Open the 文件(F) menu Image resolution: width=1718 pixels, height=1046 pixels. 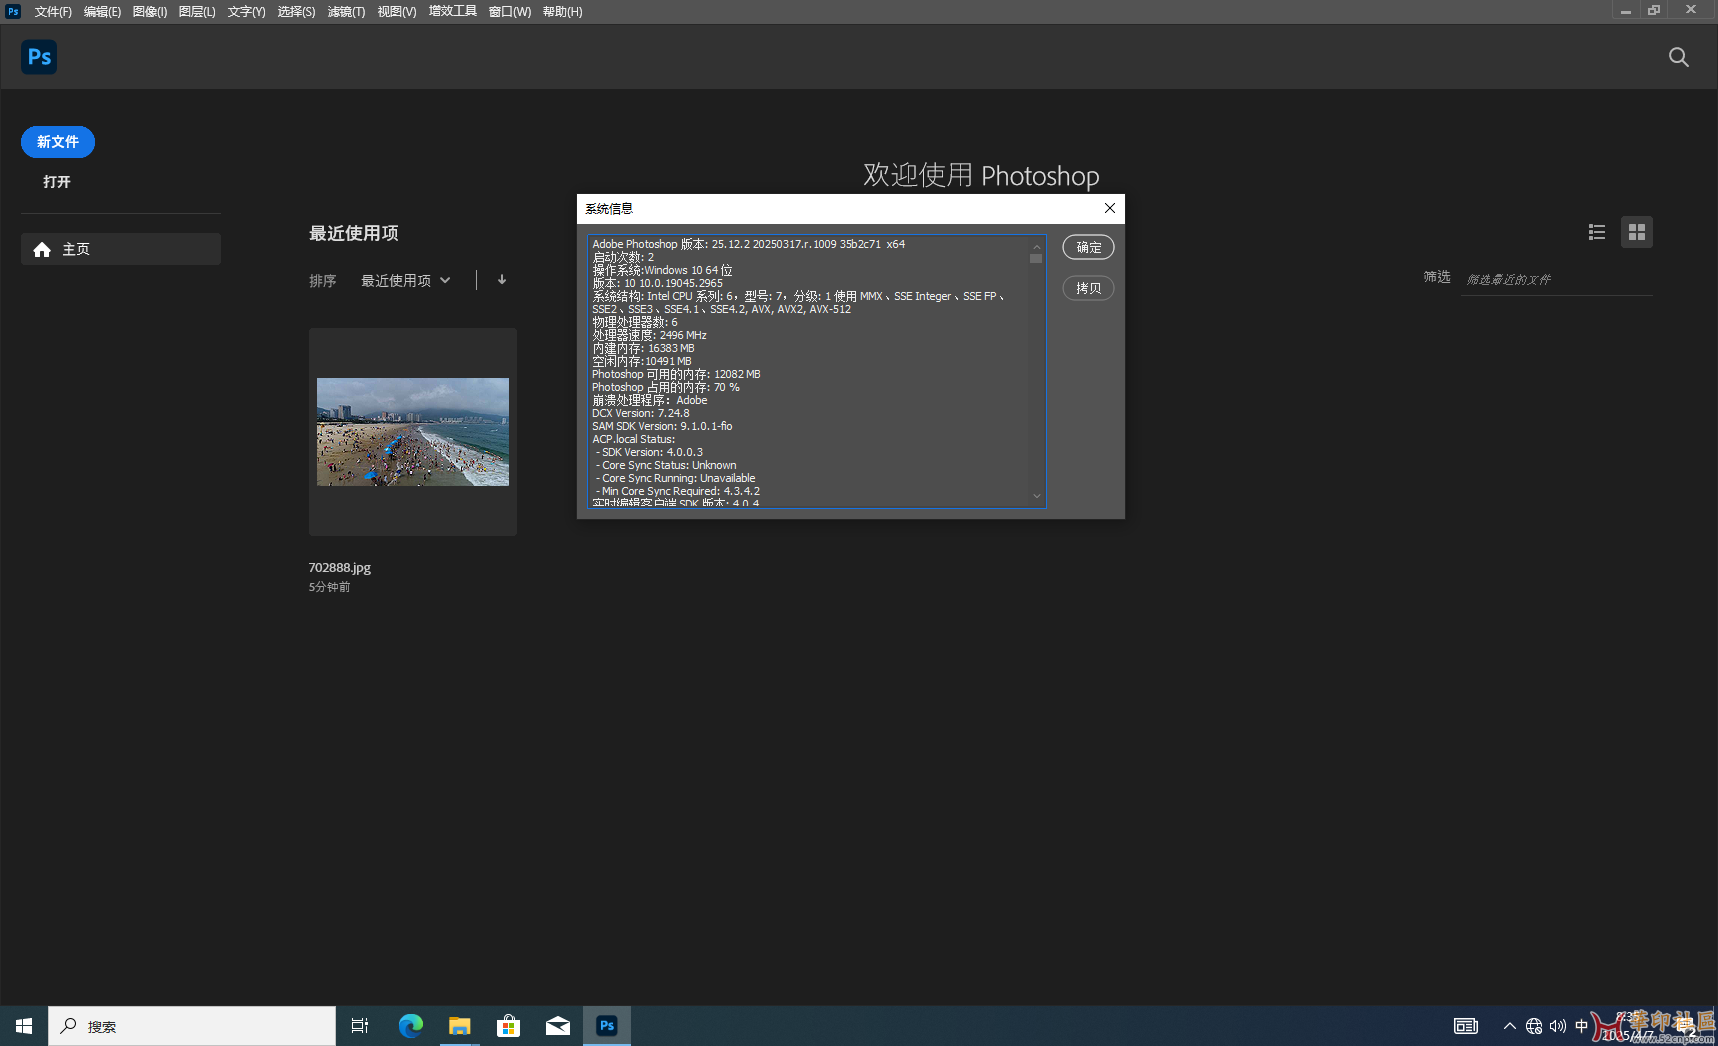[53, 12]
